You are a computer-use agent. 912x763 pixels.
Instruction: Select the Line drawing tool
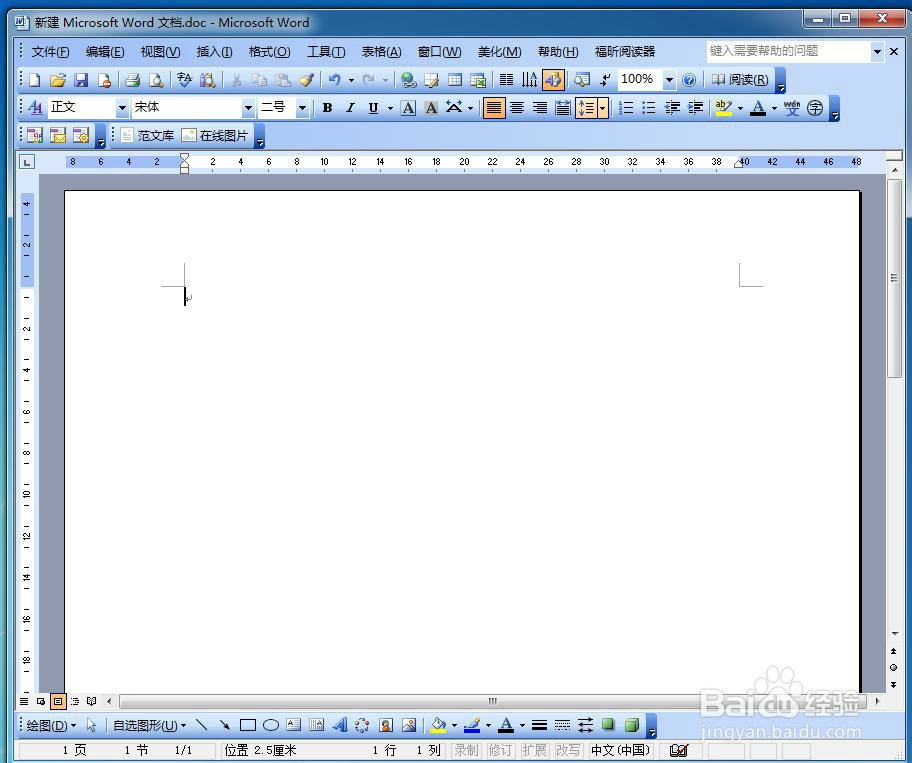[x=201, y=725]
